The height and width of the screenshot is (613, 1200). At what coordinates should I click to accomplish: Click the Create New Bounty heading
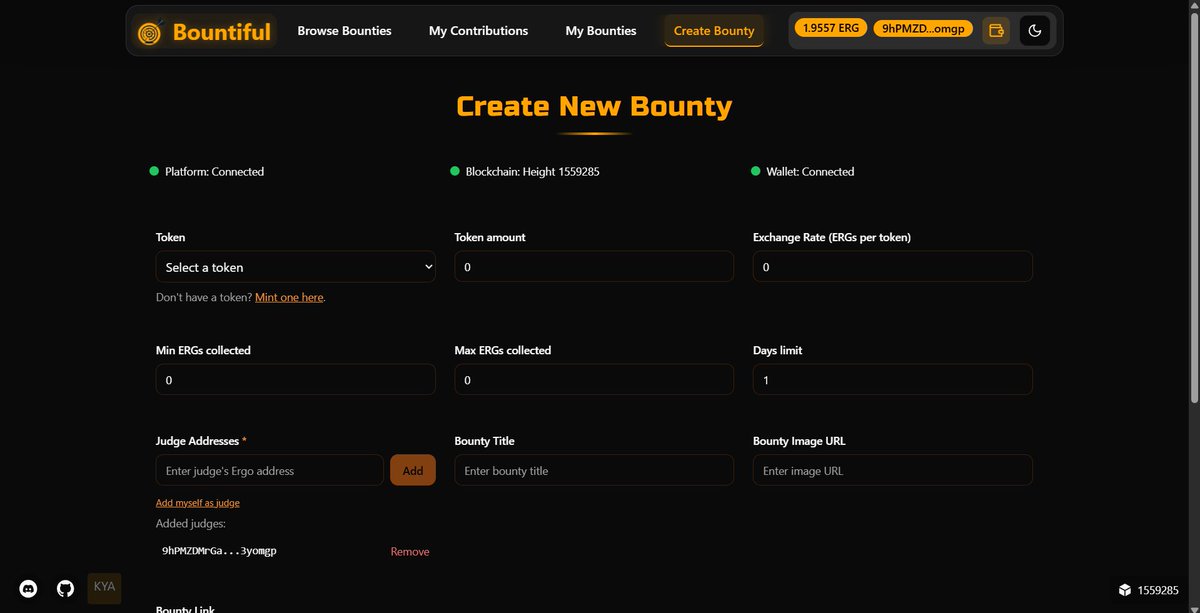(x=594, y=106)
